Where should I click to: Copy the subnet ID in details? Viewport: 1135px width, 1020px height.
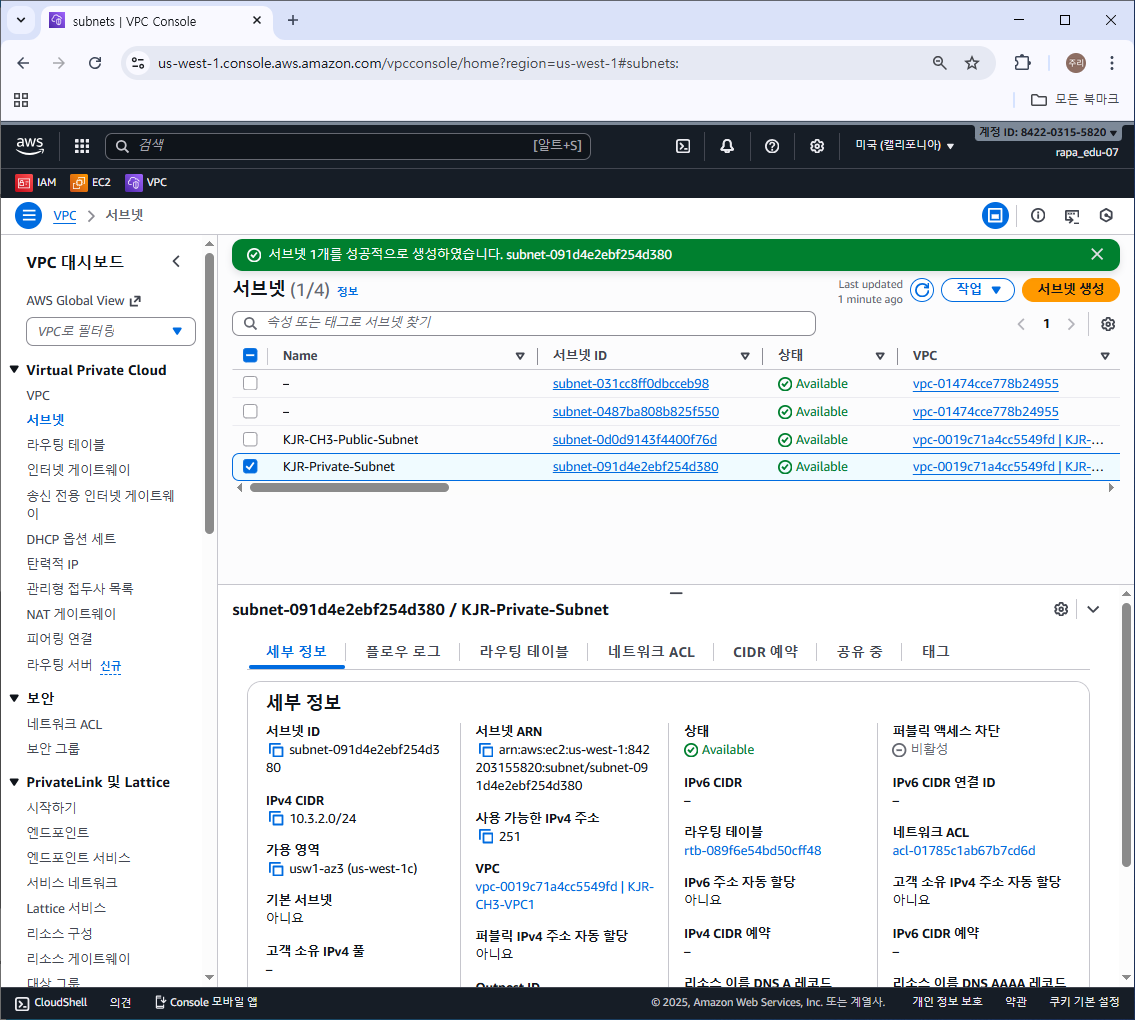click(x=276, y=750)
